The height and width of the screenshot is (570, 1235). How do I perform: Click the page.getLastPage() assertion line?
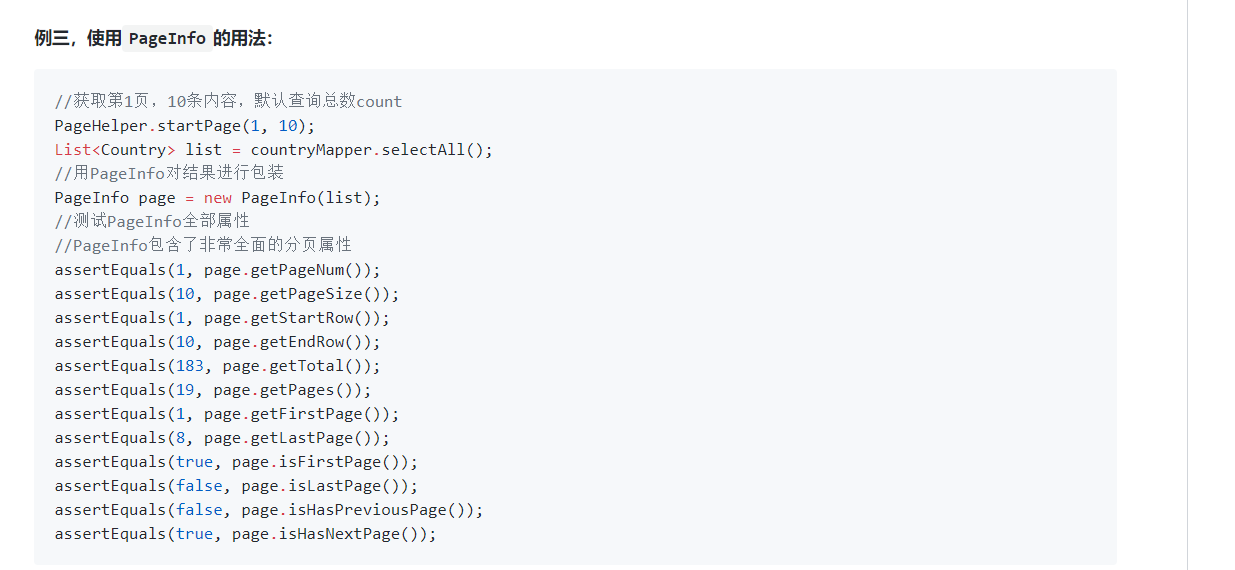pos(222,438)
